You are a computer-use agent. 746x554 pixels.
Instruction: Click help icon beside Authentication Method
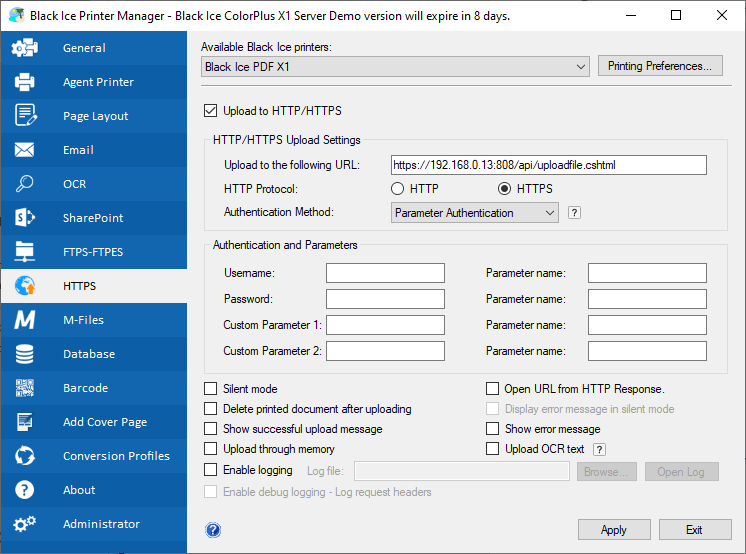point(574,213)
